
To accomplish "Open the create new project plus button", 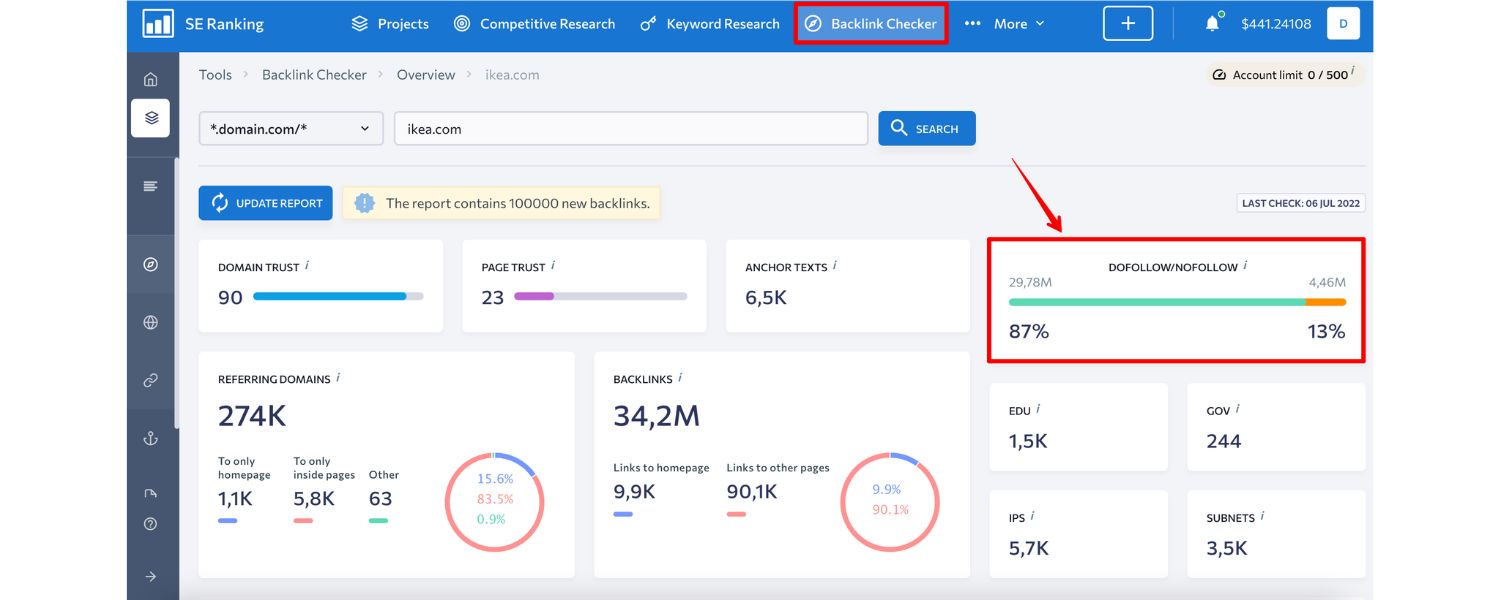I will click(1128, 22).
